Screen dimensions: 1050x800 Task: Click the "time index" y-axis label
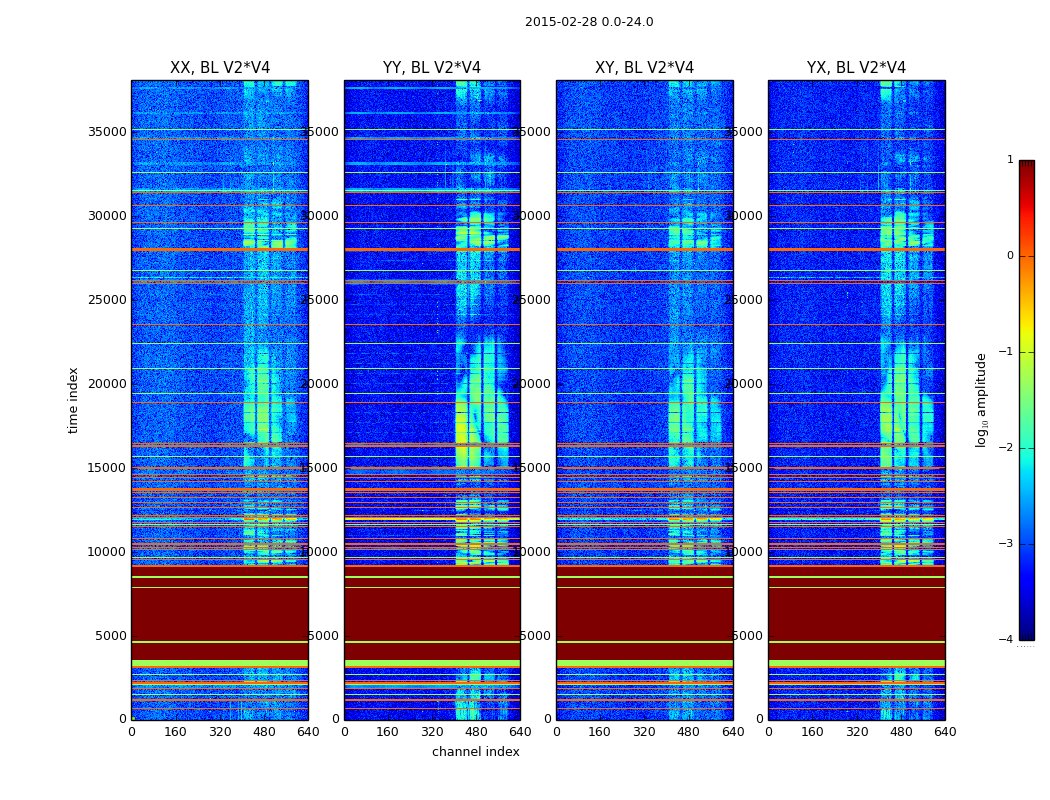tap(74, 400)
